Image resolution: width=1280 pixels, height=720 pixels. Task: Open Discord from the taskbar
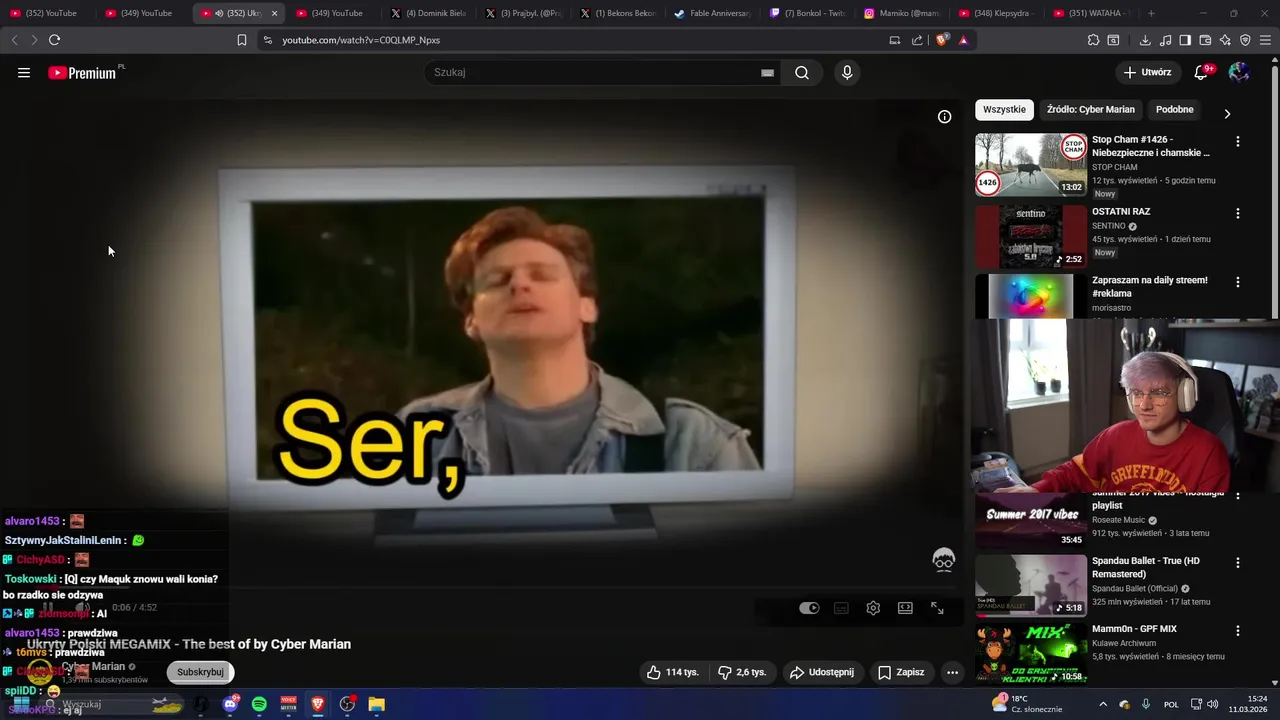pyautogui.click(x=230, y=704)
